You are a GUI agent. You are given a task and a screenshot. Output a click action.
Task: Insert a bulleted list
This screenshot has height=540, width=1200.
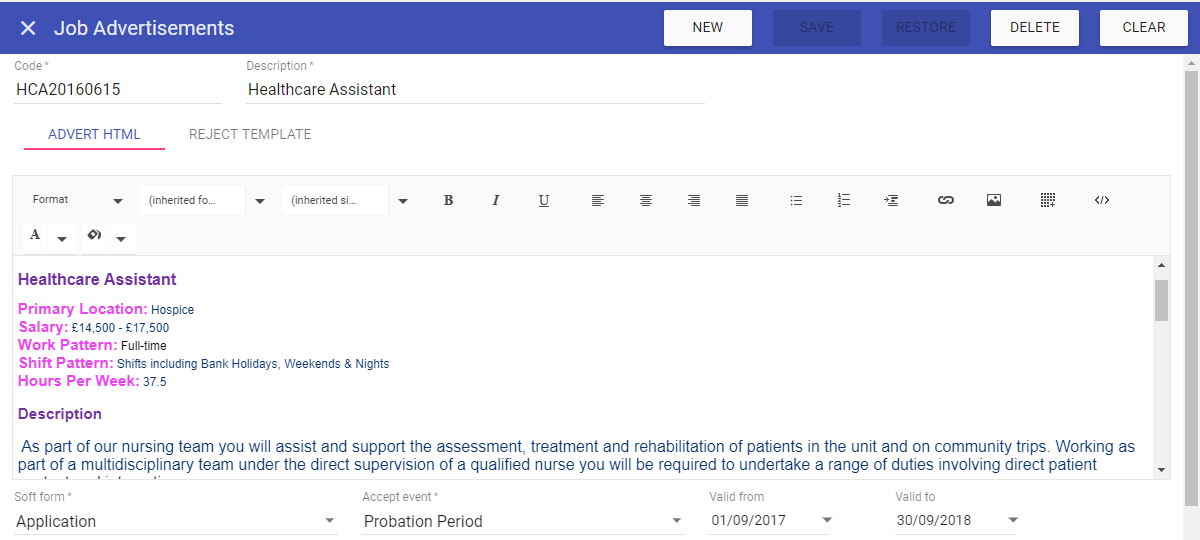(796, 200)
